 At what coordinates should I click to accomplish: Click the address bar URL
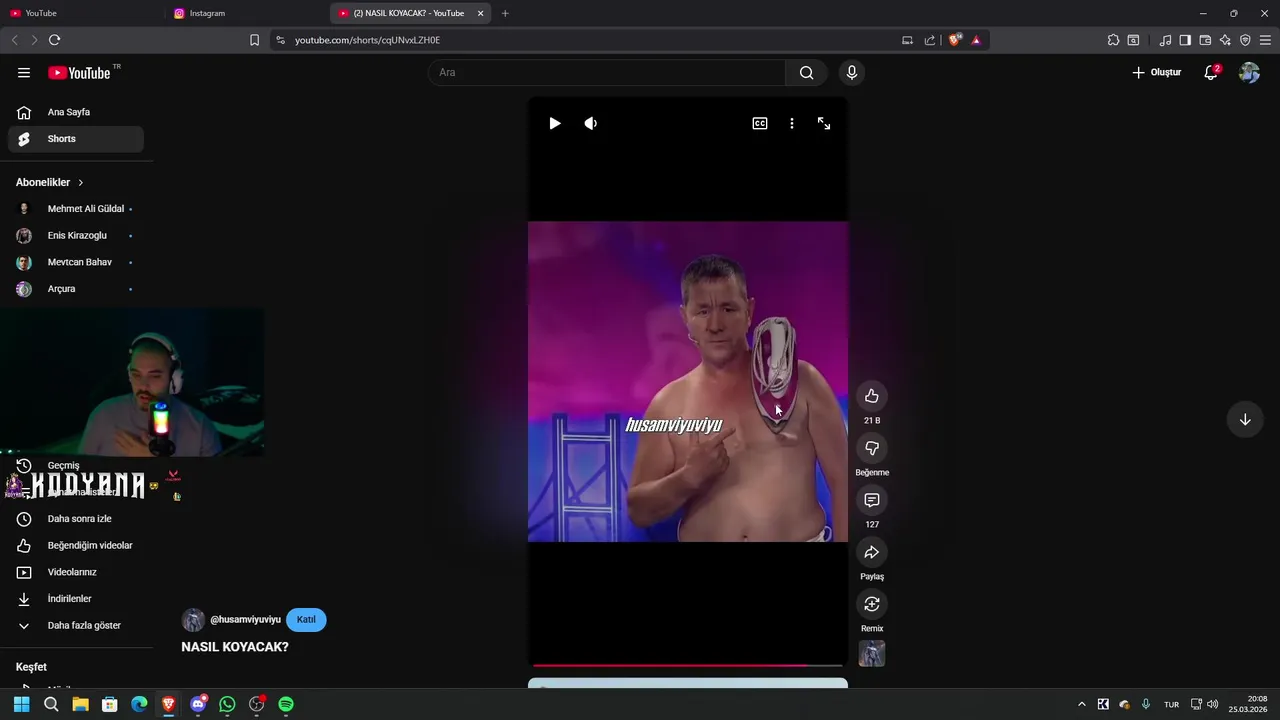point(367,40)
